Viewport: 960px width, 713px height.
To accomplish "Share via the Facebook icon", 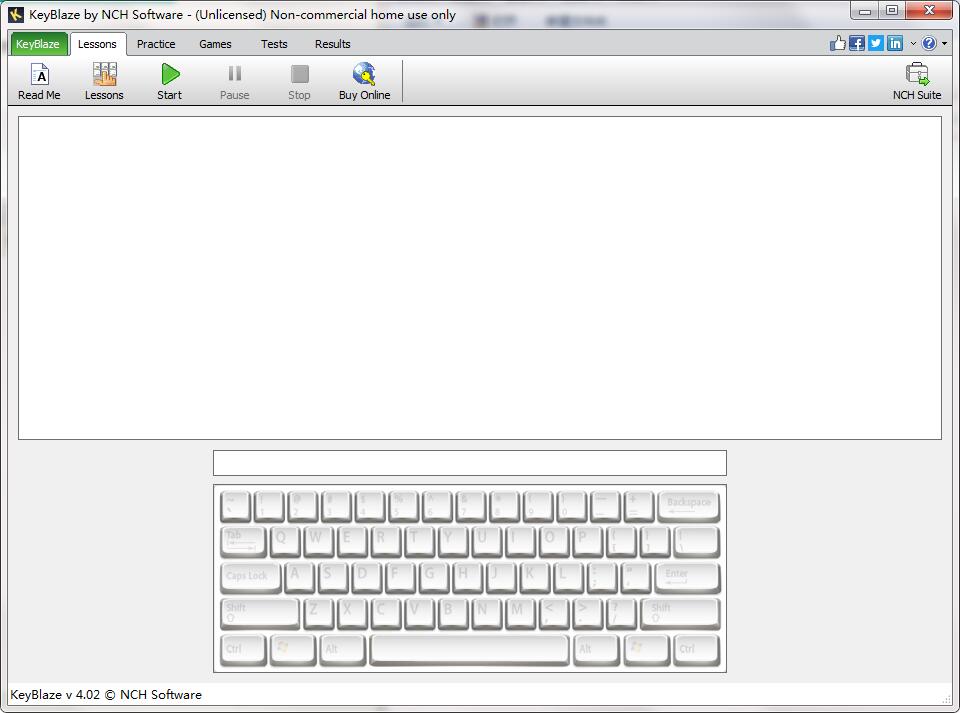I will point(857,43).
